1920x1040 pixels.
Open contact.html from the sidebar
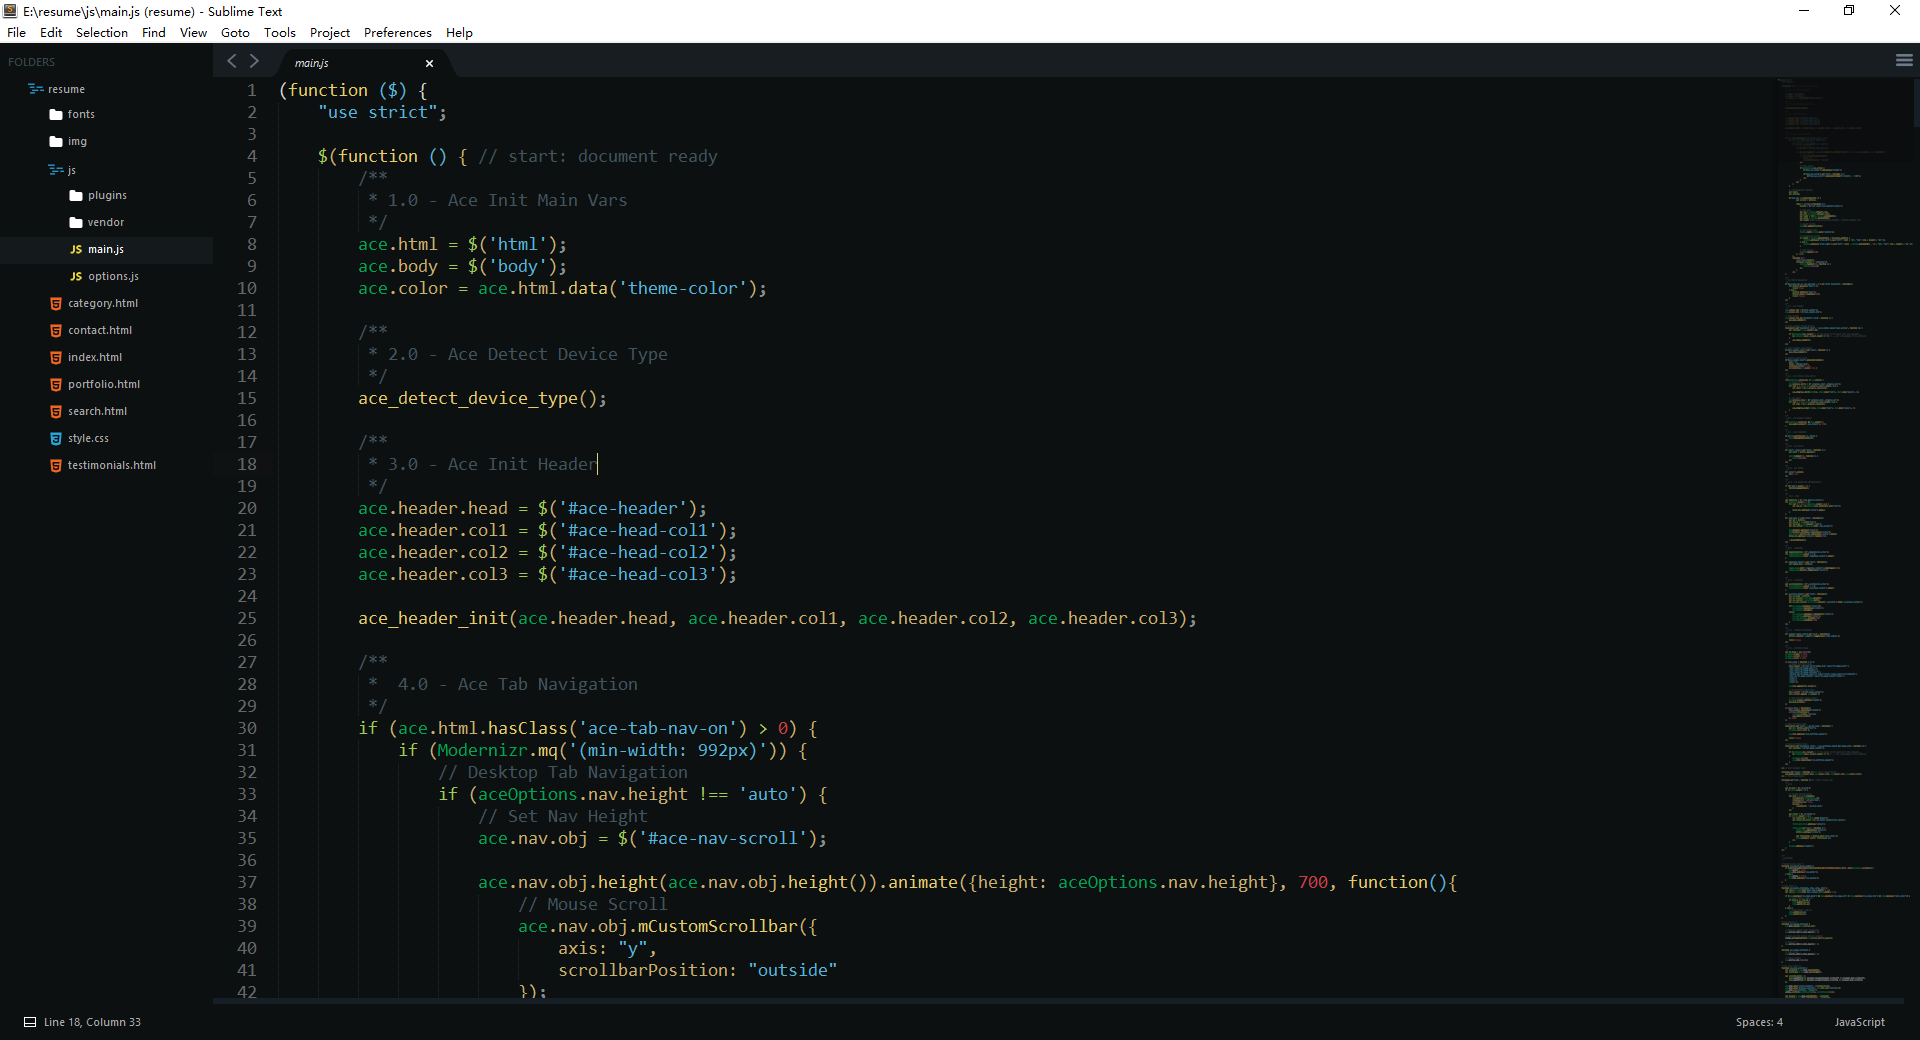100,330
